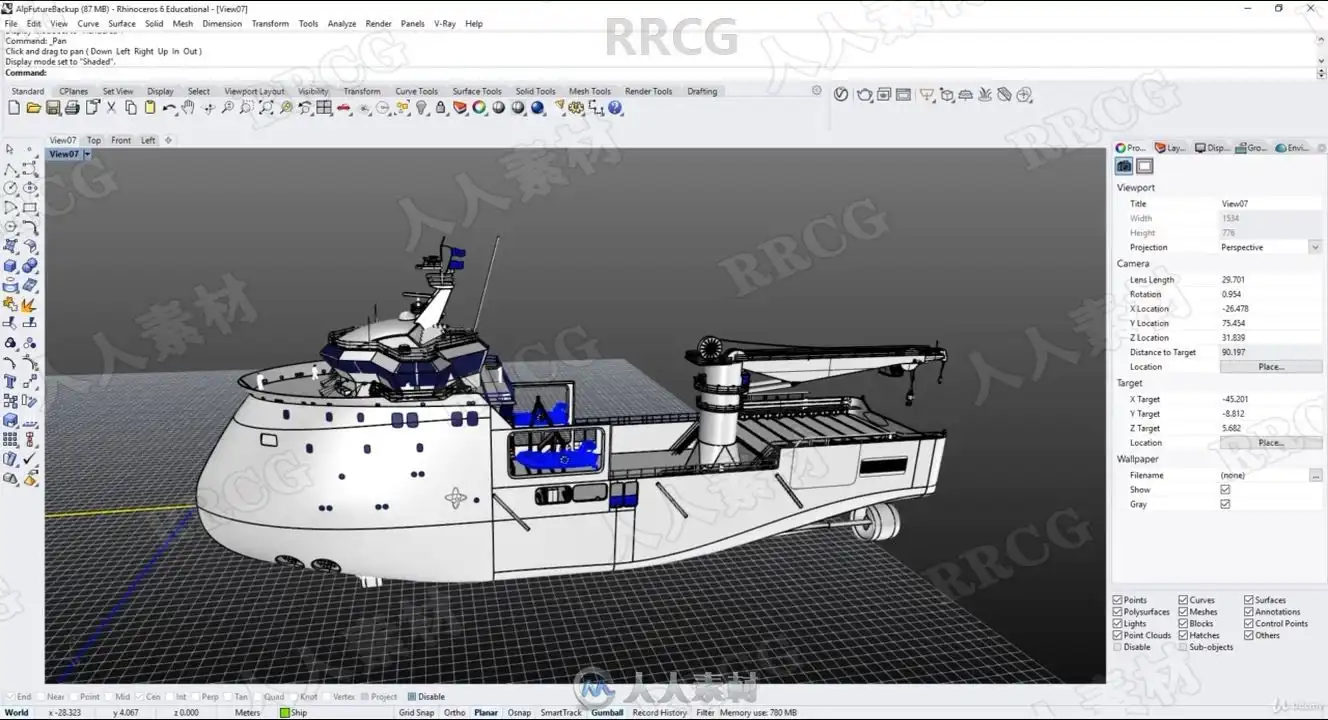Toggle the Lights filter checkbox

1118,624
